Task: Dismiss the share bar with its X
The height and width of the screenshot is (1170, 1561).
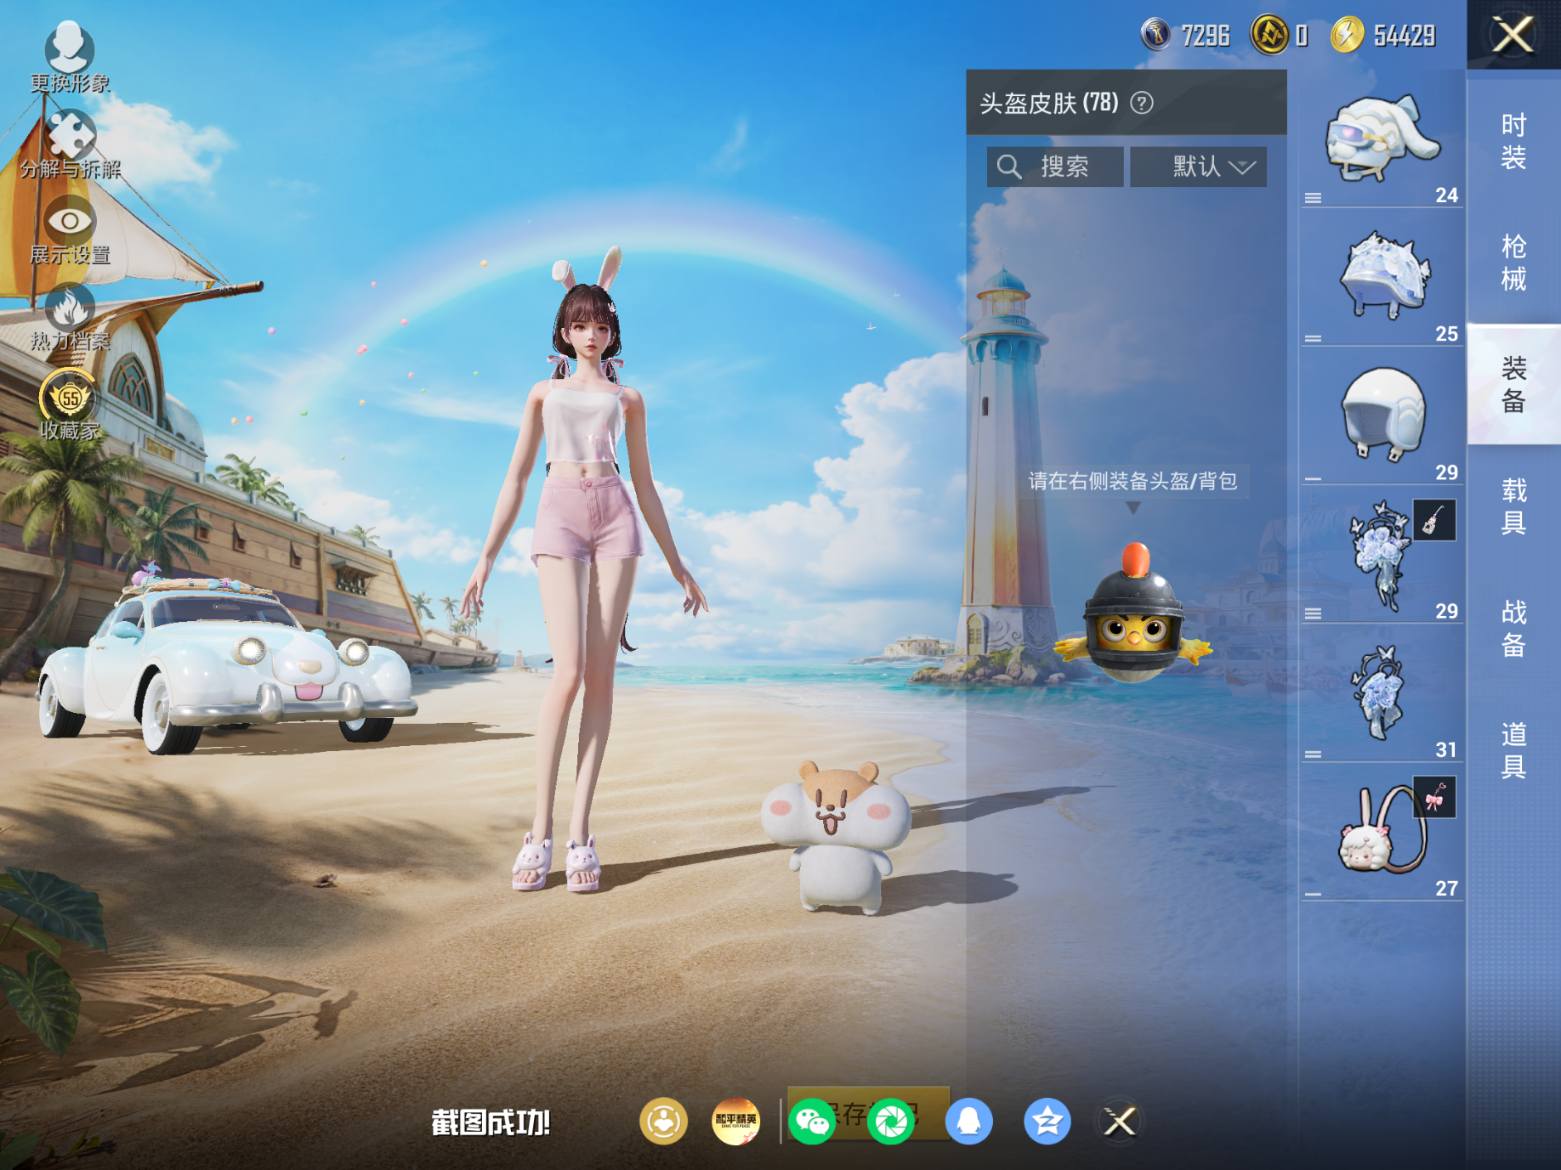Action: point(1120,1121)
